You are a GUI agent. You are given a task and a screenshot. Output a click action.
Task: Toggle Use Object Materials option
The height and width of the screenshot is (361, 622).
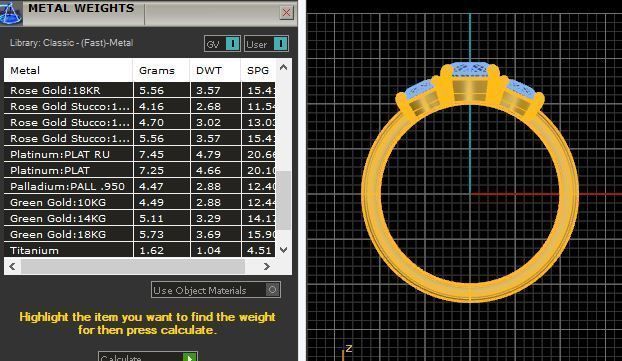[x=216, y=290]
